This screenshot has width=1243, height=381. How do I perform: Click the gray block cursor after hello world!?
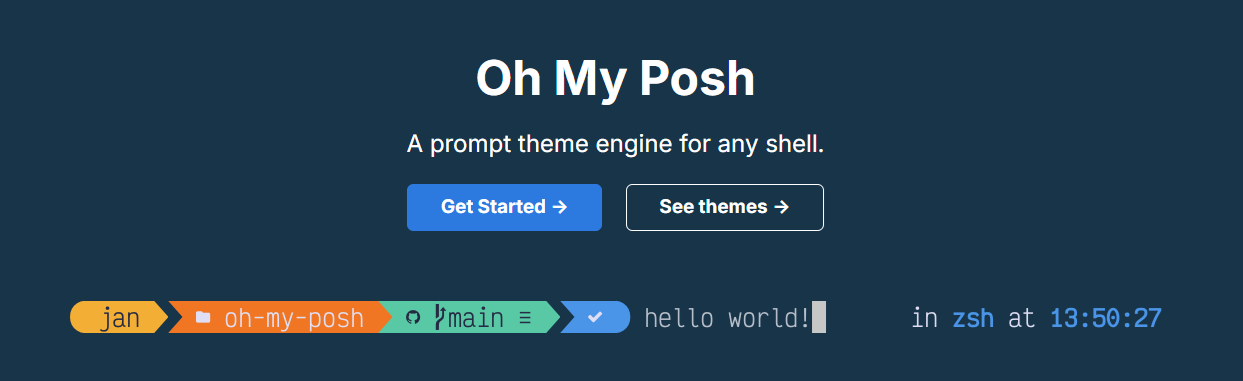point(819,317)
